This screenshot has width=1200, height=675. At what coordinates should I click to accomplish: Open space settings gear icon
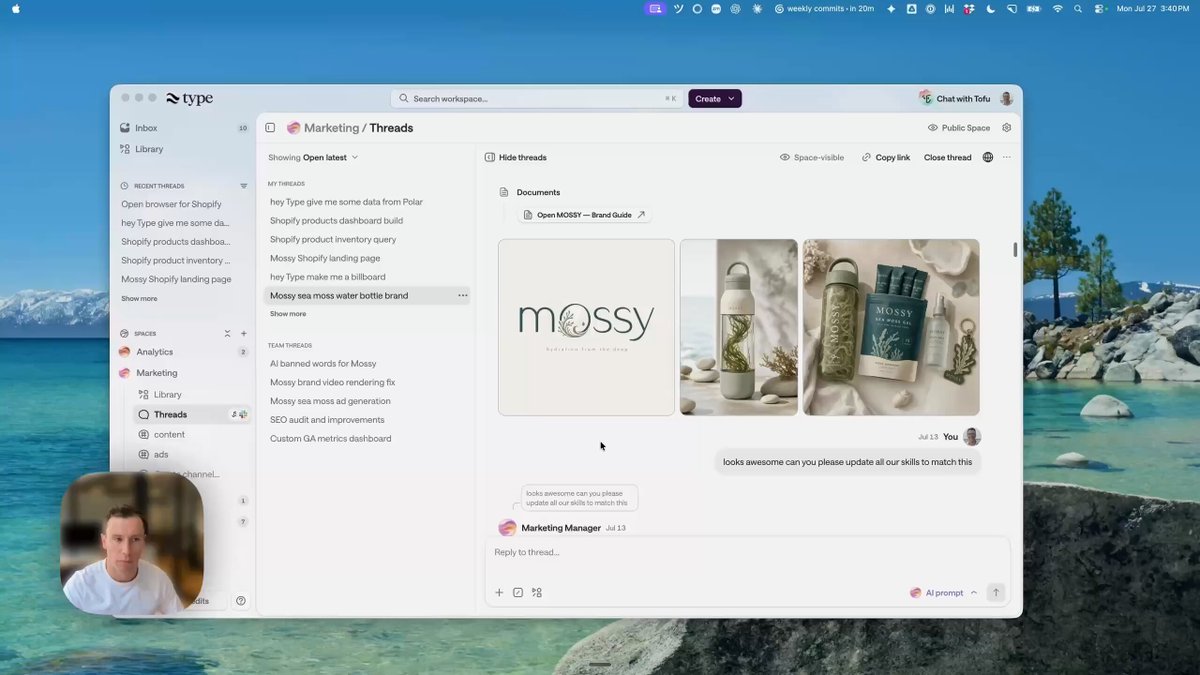(x=1007, y=128)
